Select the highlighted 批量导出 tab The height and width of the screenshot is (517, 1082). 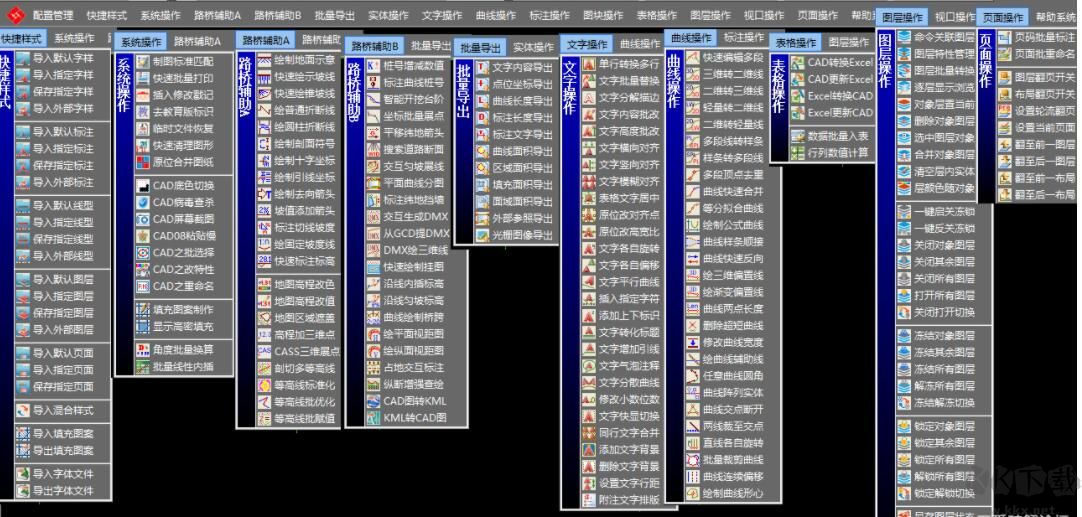click(x=480, y=48)
